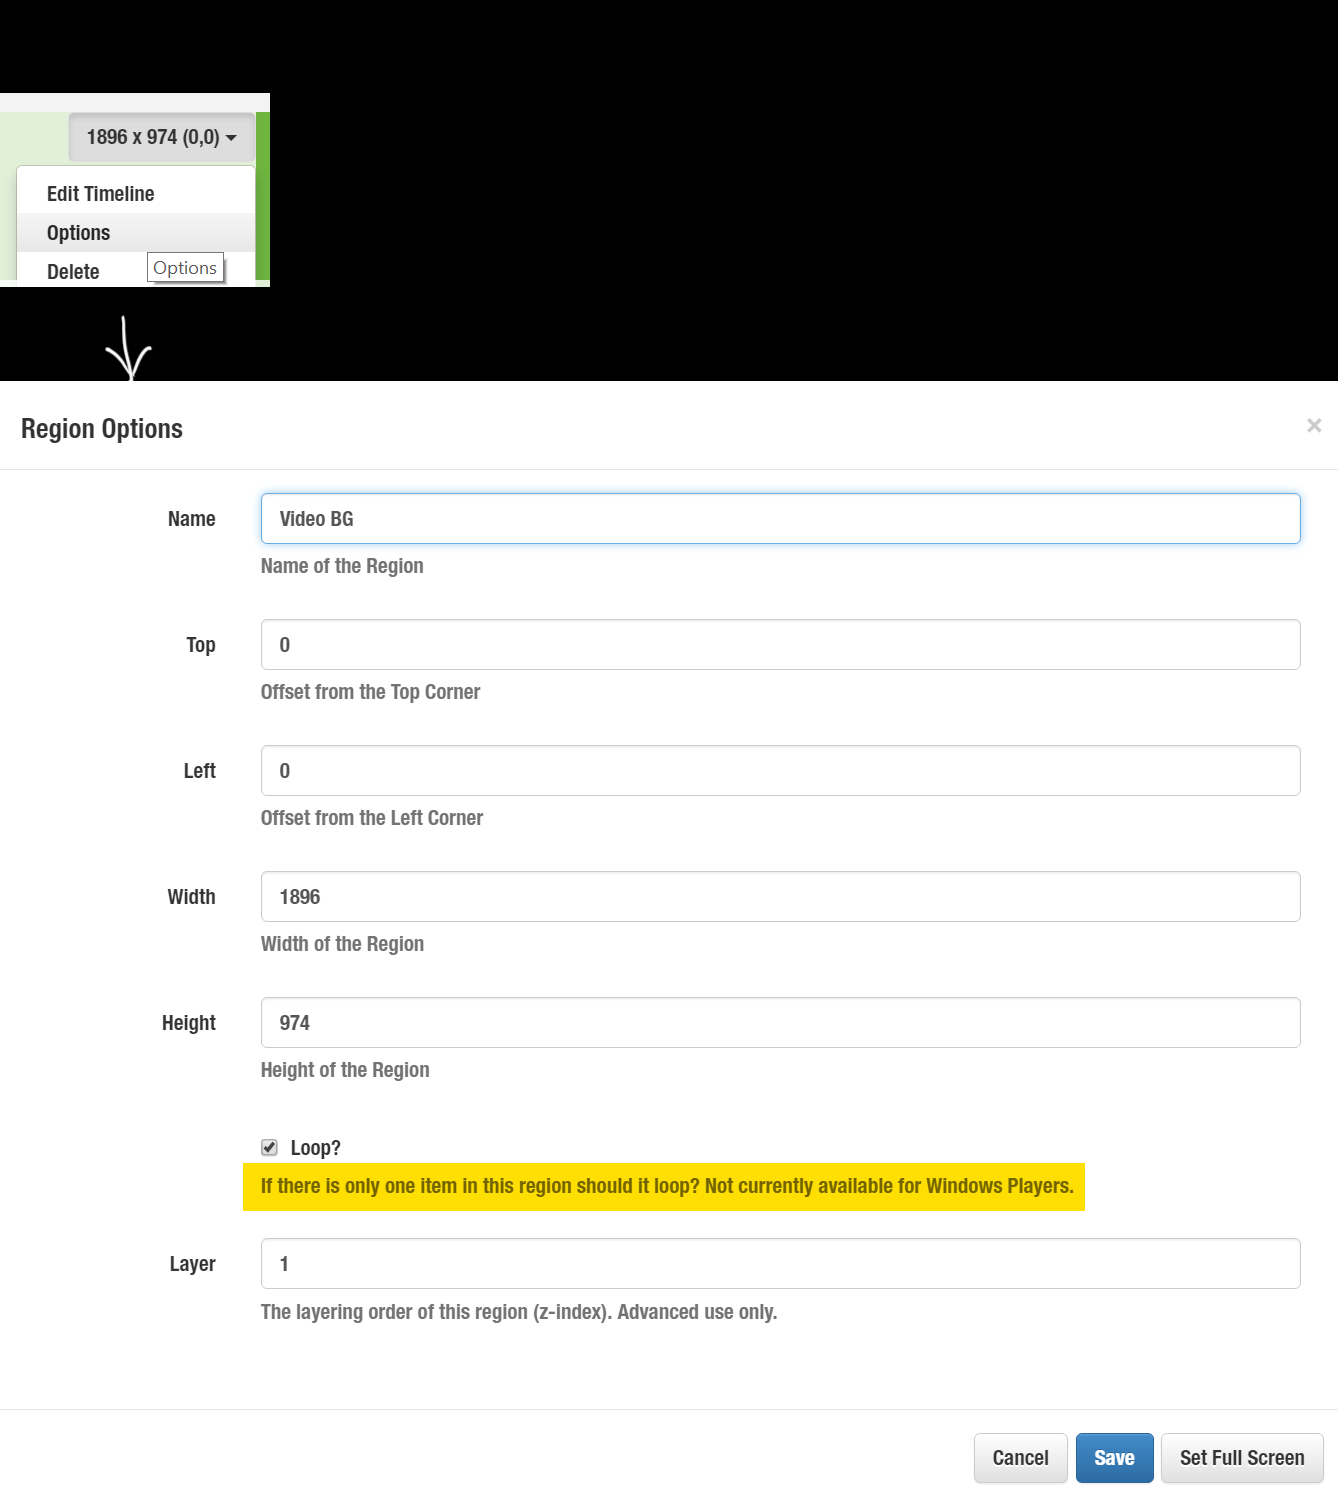The width and height of the screenshot is (1338, 1500).
Task: Choose Edit Timeline from the region menu
Action: tap(100, 194)
